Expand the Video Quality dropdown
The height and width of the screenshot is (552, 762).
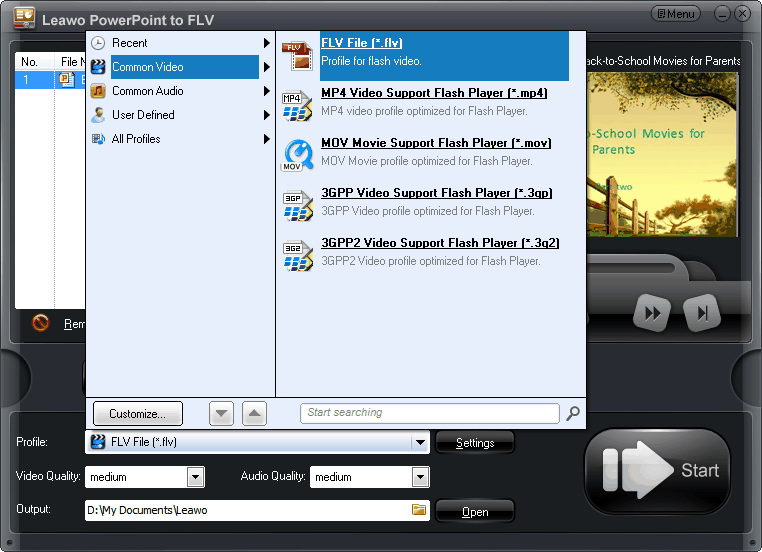pos(195,477)
